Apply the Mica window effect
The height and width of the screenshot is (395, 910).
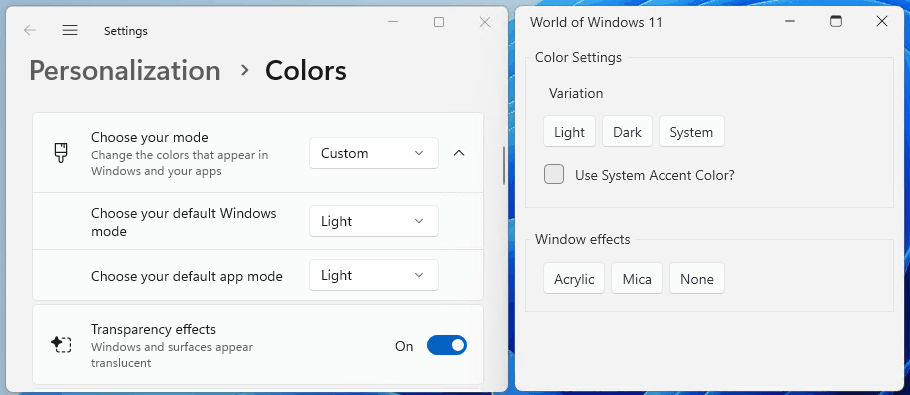[x=637, y=278]
